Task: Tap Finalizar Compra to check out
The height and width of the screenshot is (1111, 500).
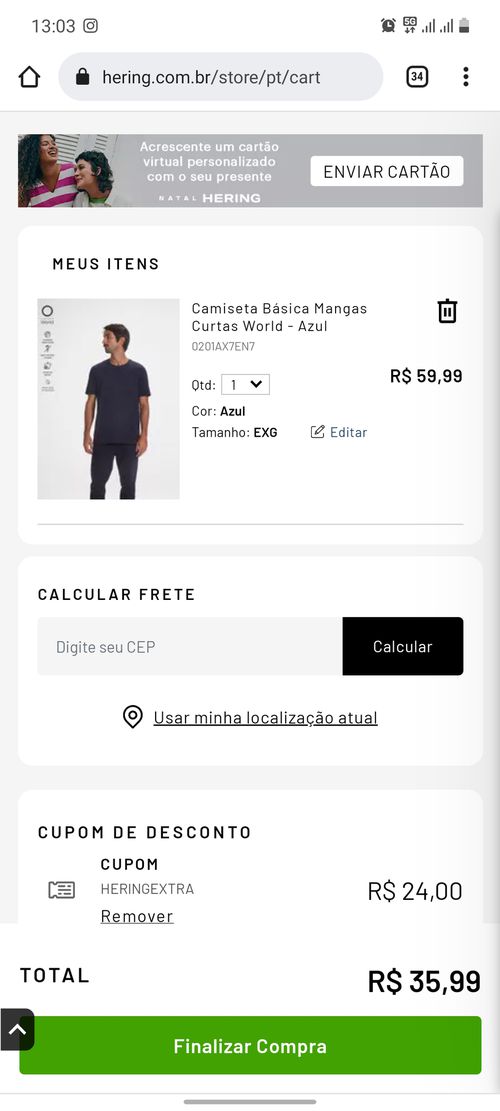Action: tap(250, 1045)
